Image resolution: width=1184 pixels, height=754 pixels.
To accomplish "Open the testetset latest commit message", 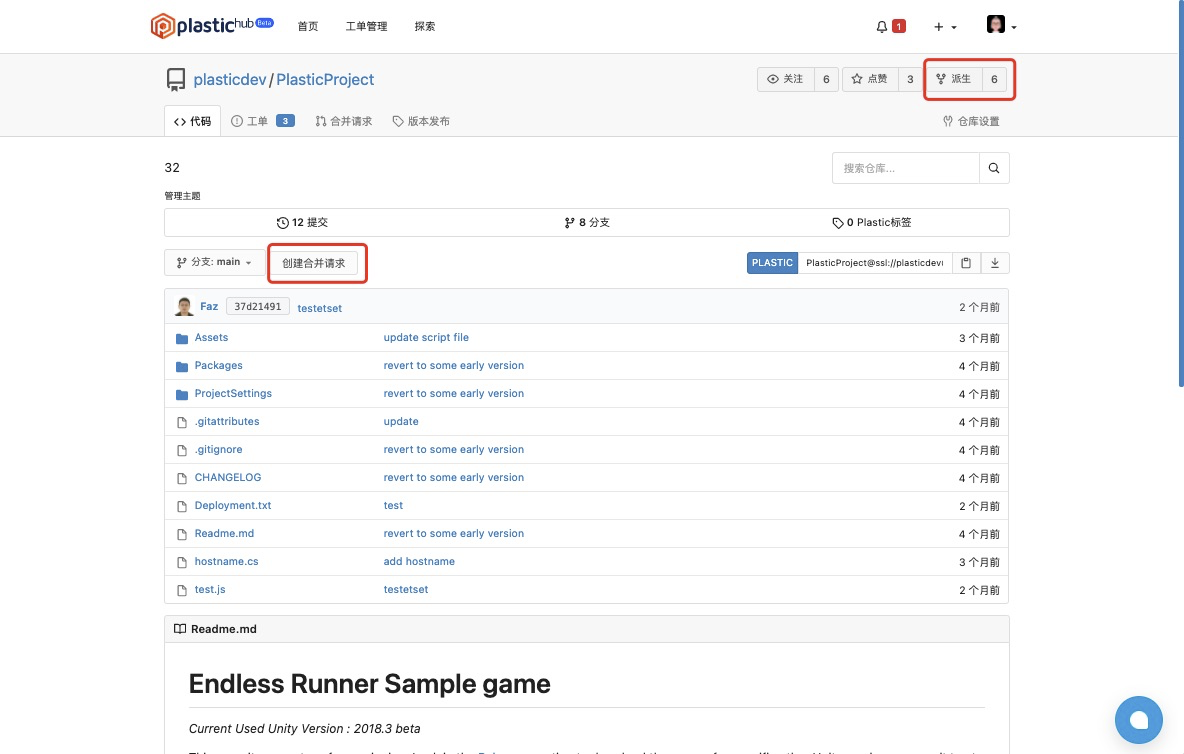I will [x=319, y=308].
